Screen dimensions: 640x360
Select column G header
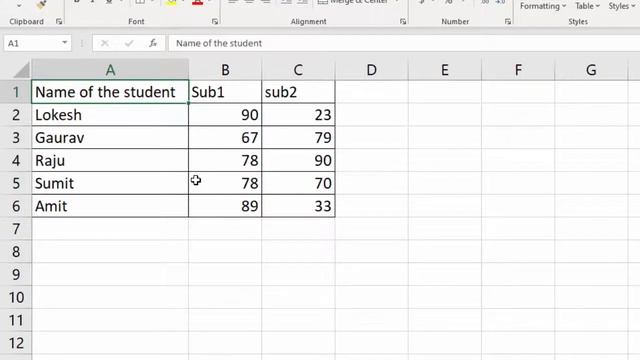click(x=591, y=70)
